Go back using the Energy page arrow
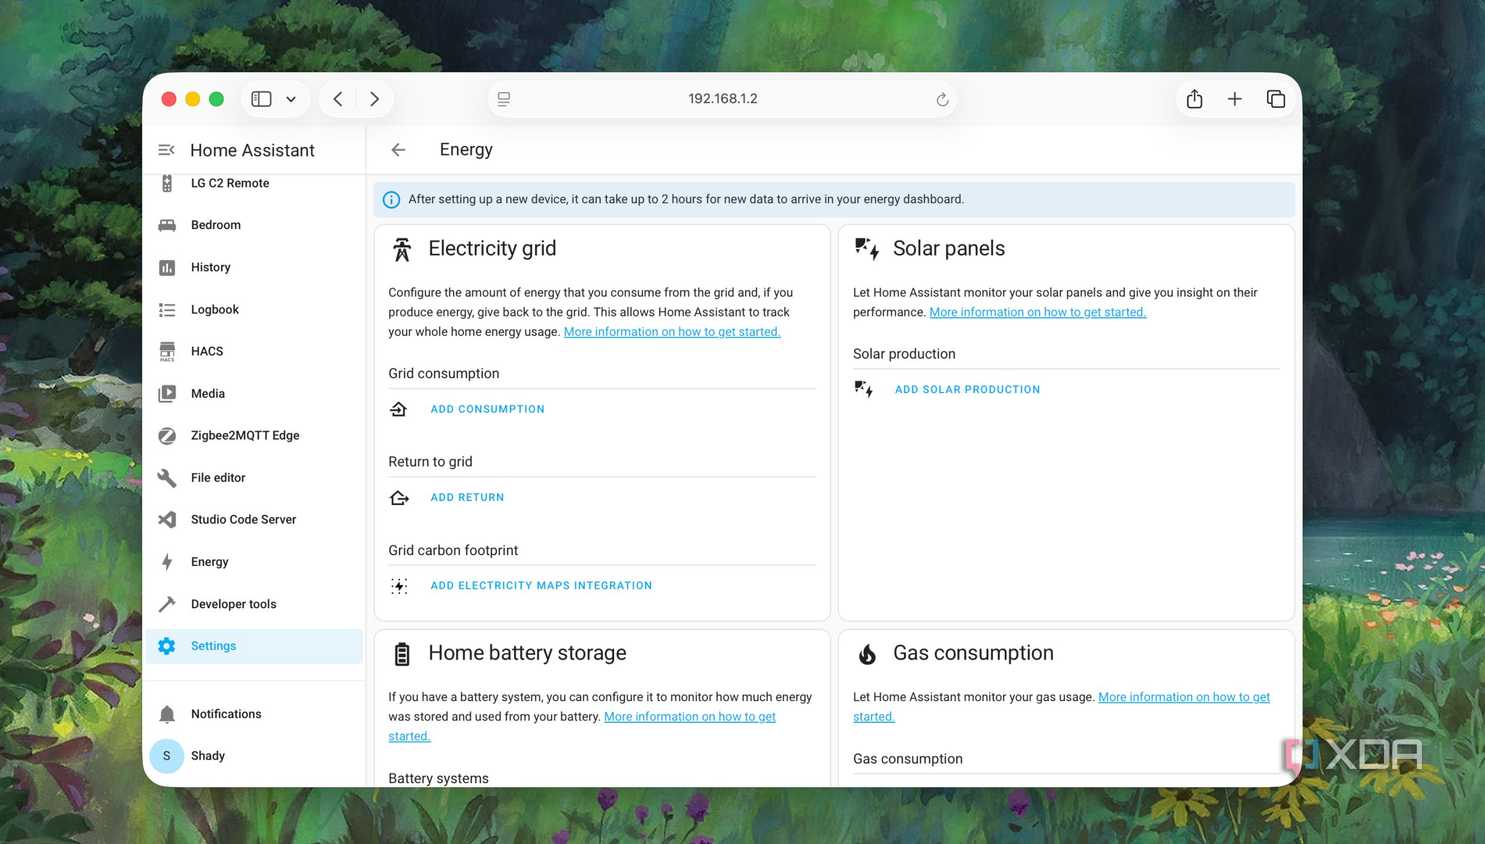The image size is (1485, 844). (x=398, y=150)
